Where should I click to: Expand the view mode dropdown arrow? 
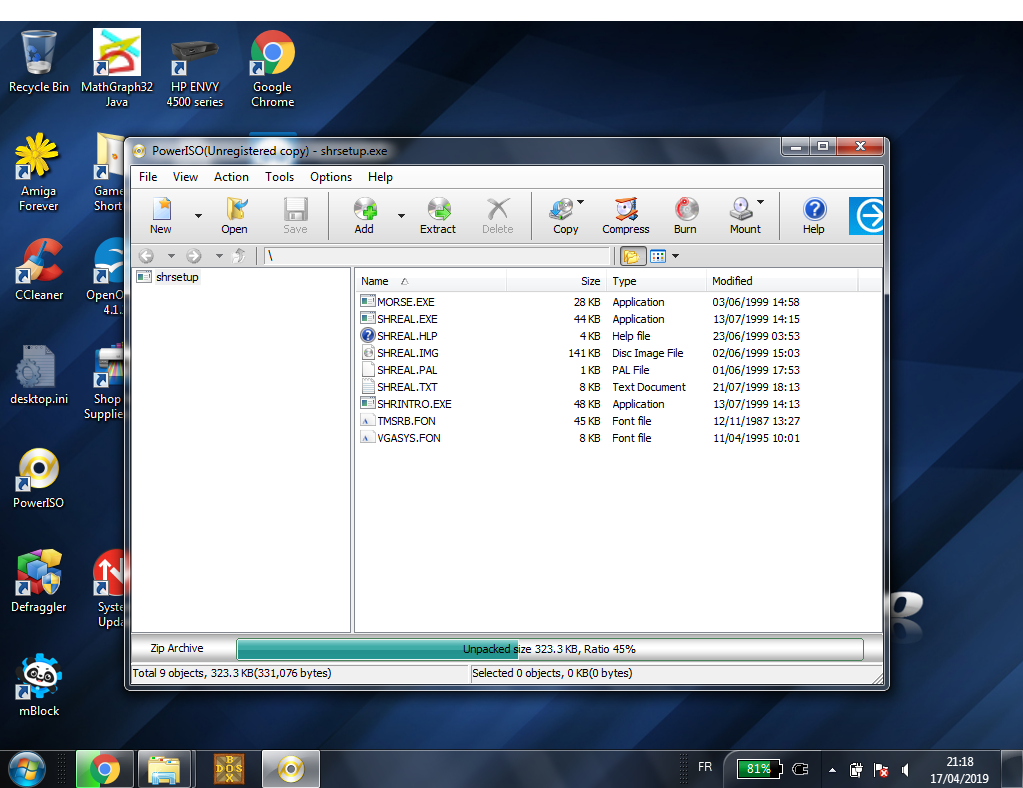[676, 256]
